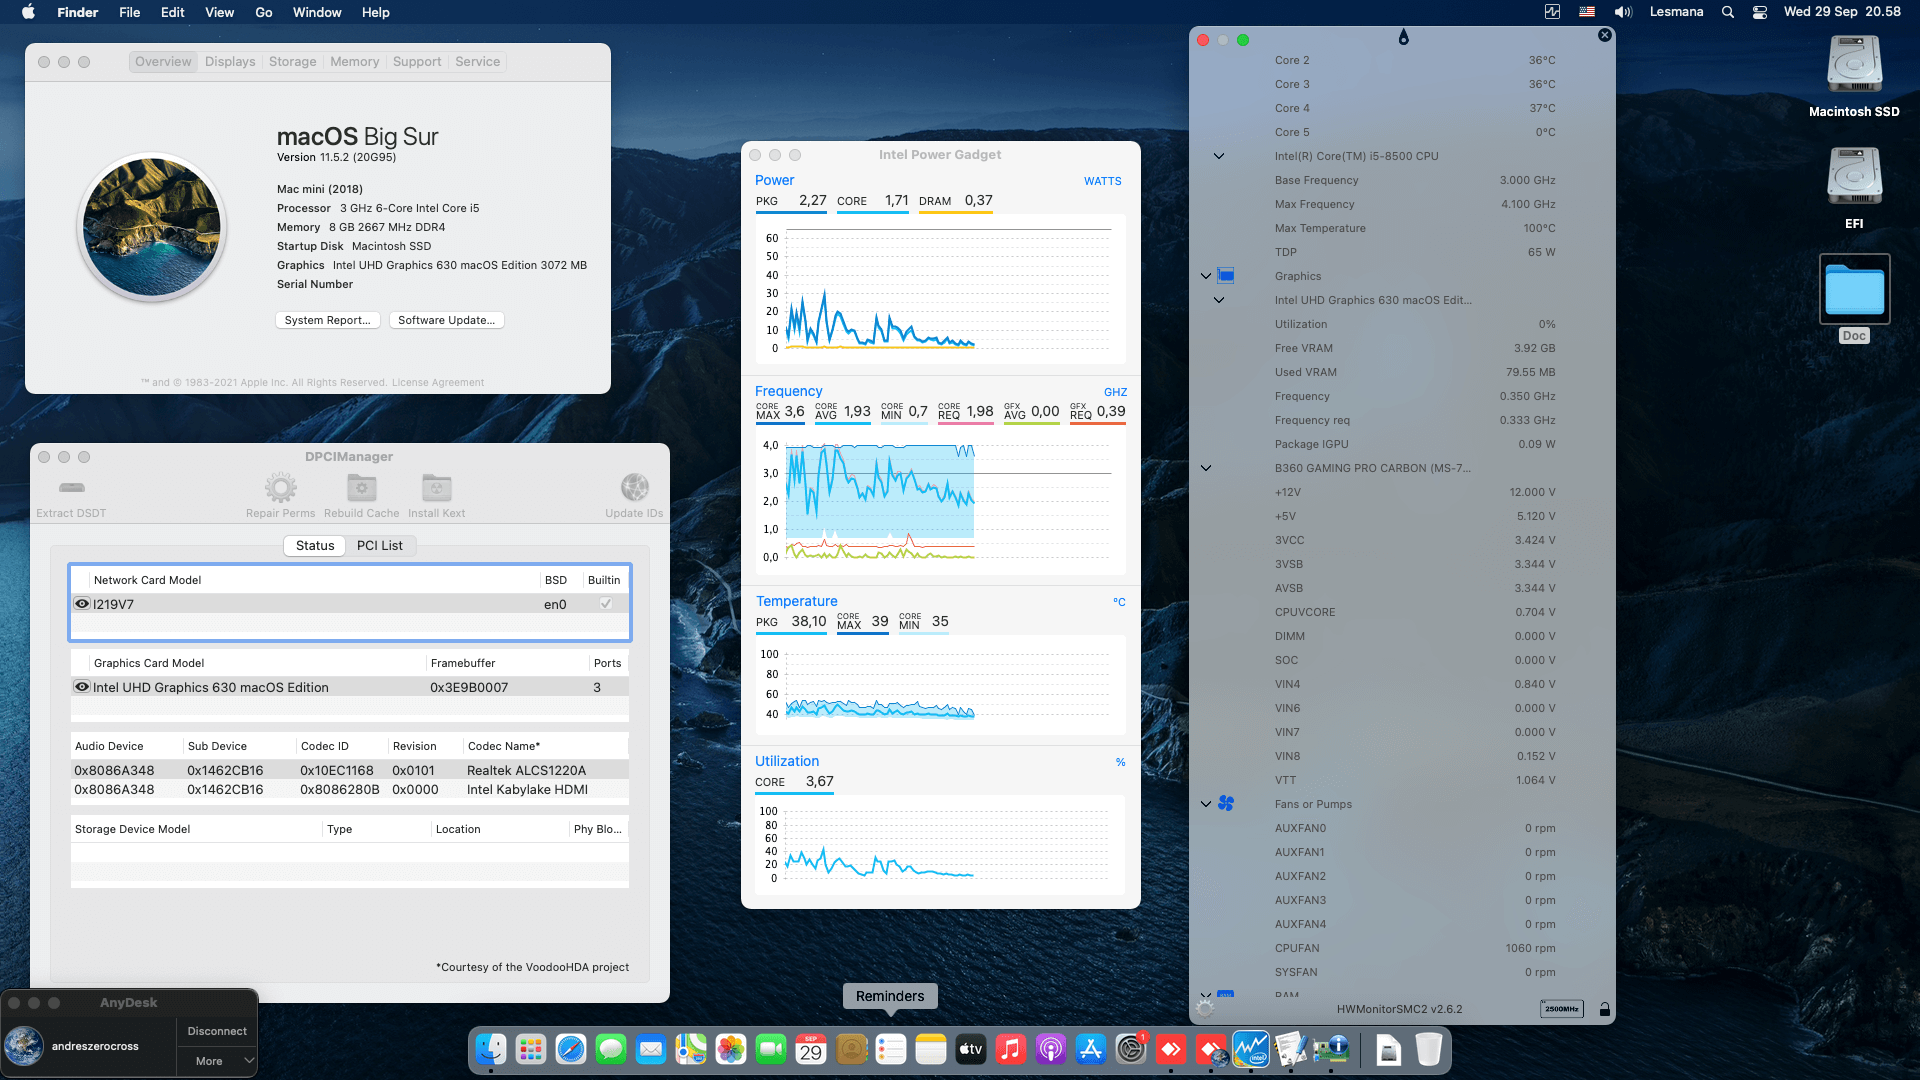Collapse Fans or Pumps group

[x=1206, y=804]
